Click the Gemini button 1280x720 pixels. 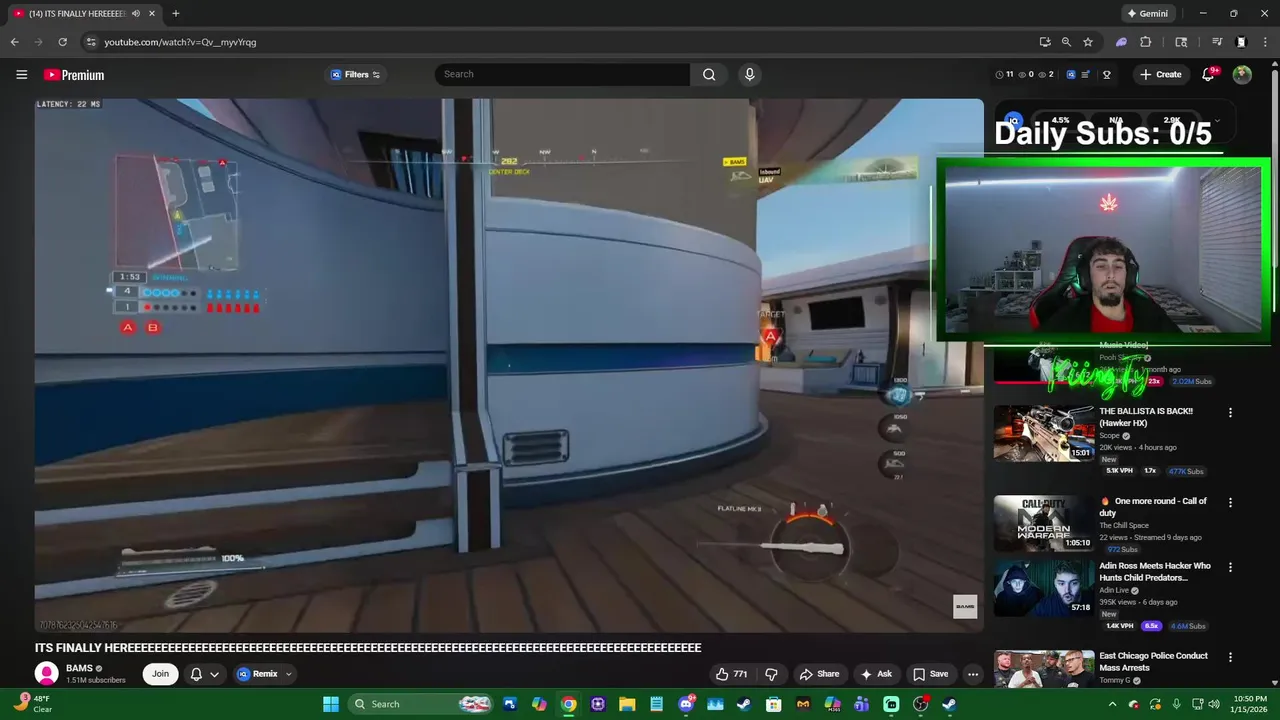pyautogui.click(x=1147, y=14)
